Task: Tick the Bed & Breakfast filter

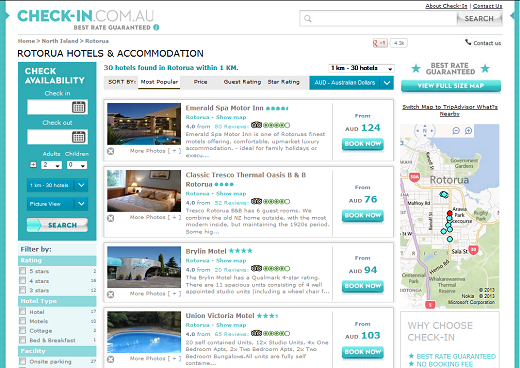Action: pyautogui.click(x=23, y=340)
